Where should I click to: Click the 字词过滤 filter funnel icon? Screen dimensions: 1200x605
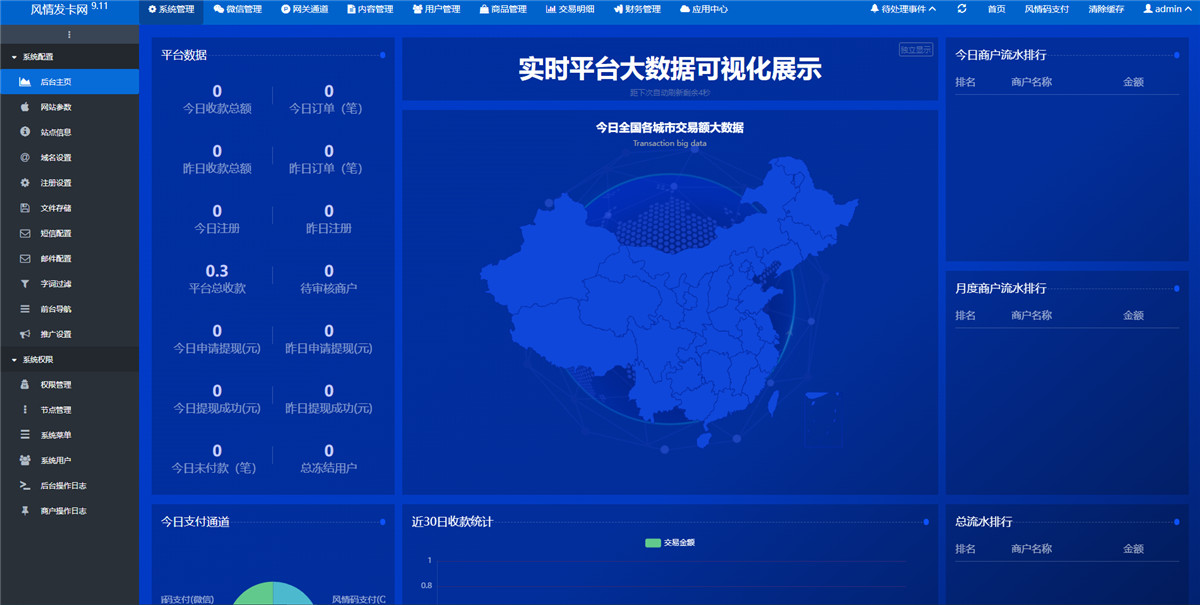pyautogui.click(x=25, y=284)
